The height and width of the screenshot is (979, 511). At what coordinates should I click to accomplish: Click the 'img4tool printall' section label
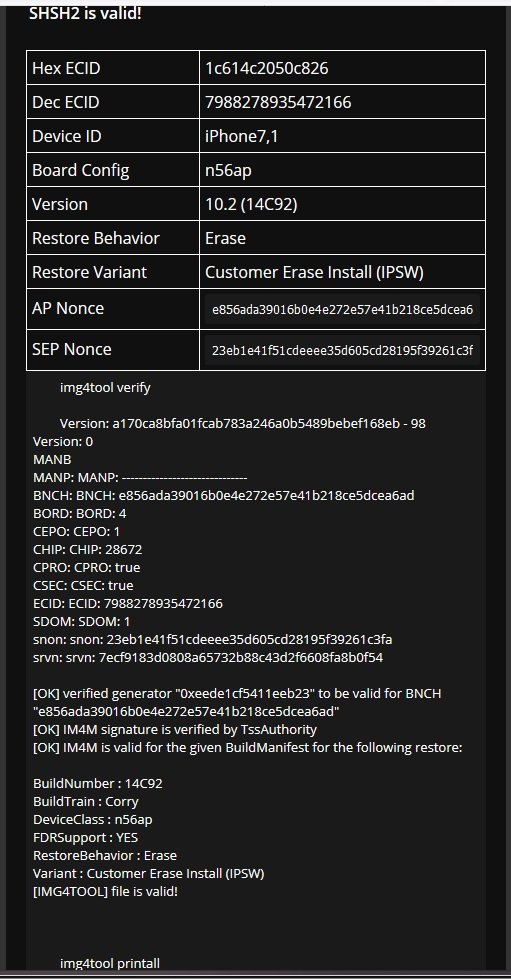(x=110, y=963)
